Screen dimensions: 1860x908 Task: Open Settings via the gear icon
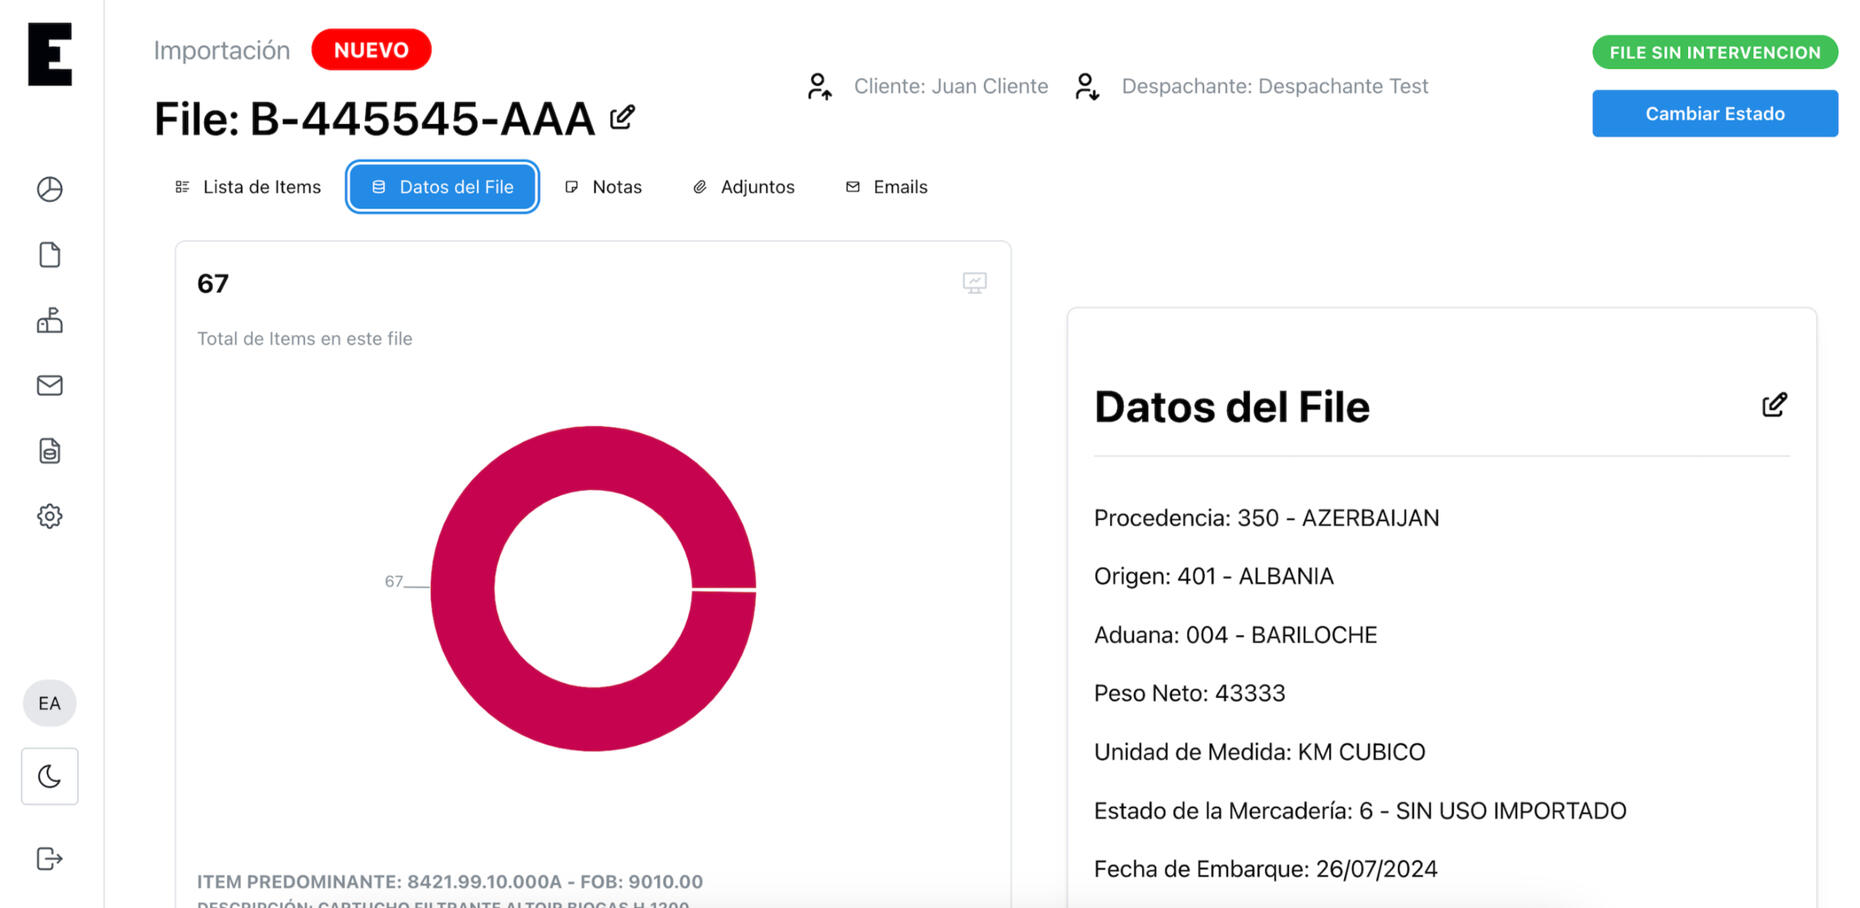[49, 516]
